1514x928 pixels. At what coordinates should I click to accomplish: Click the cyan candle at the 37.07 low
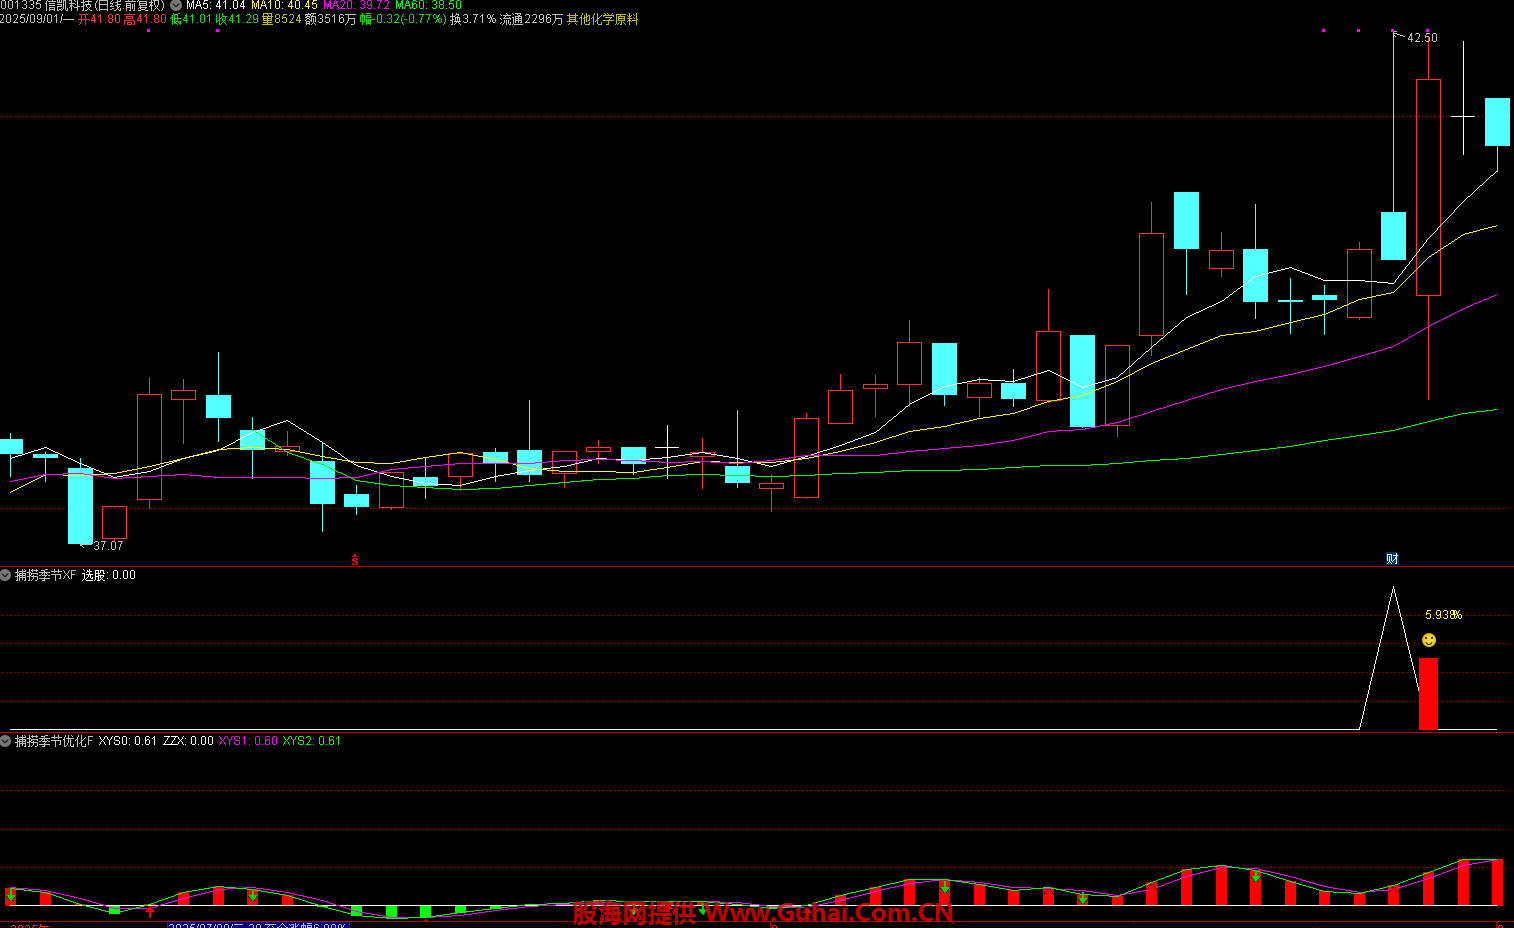point(80,506)
